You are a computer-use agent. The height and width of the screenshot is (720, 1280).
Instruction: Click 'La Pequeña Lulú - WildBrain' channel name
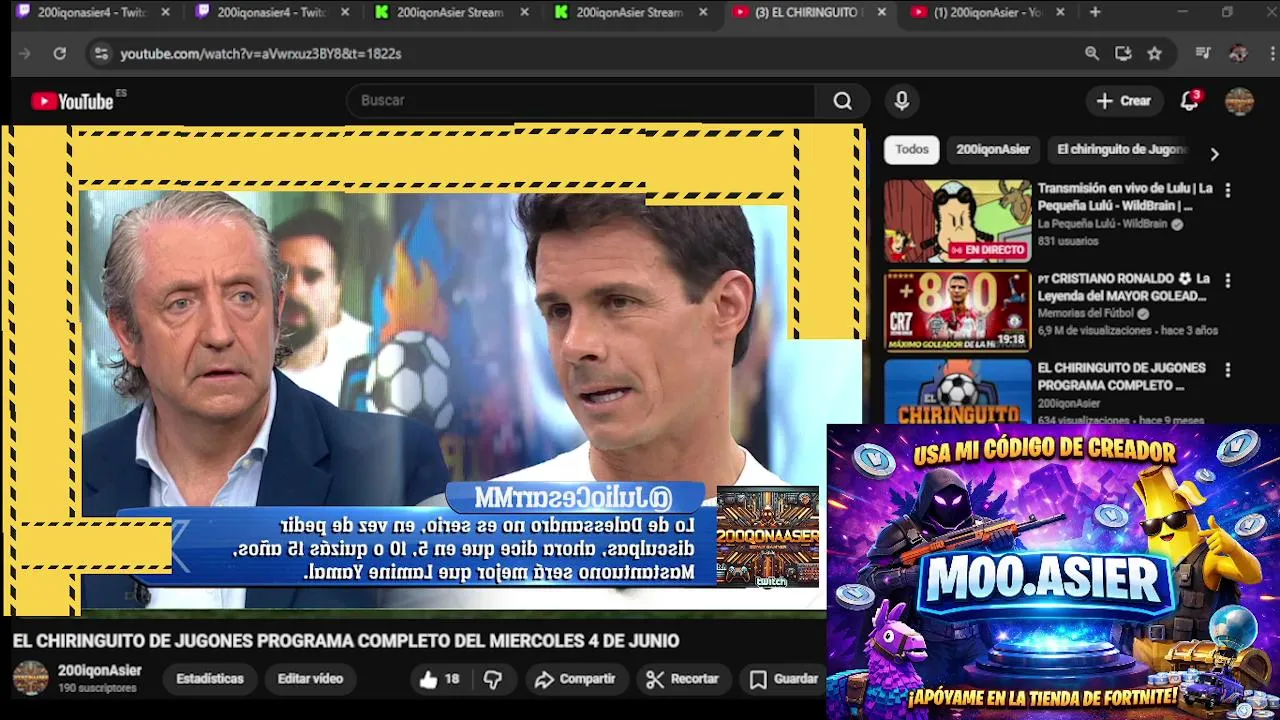click(1102, 225)
